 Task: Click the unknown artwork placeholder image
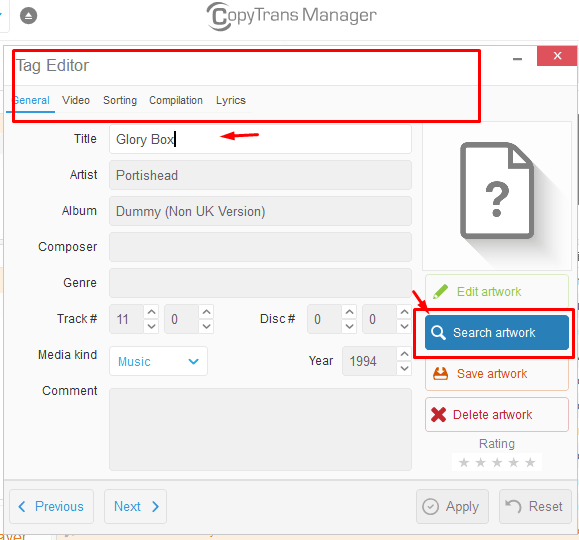tap(497, 196)
